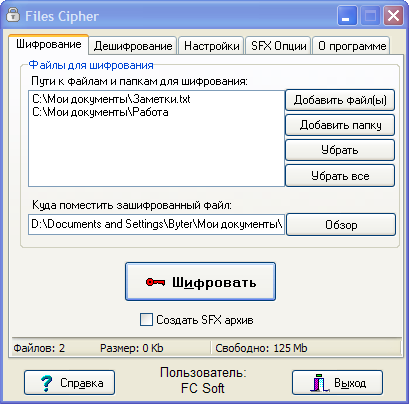This screenshot has height=404, width=409.
Task: Enable the Создать SFX архив checkbox
Action: (146, 320)
